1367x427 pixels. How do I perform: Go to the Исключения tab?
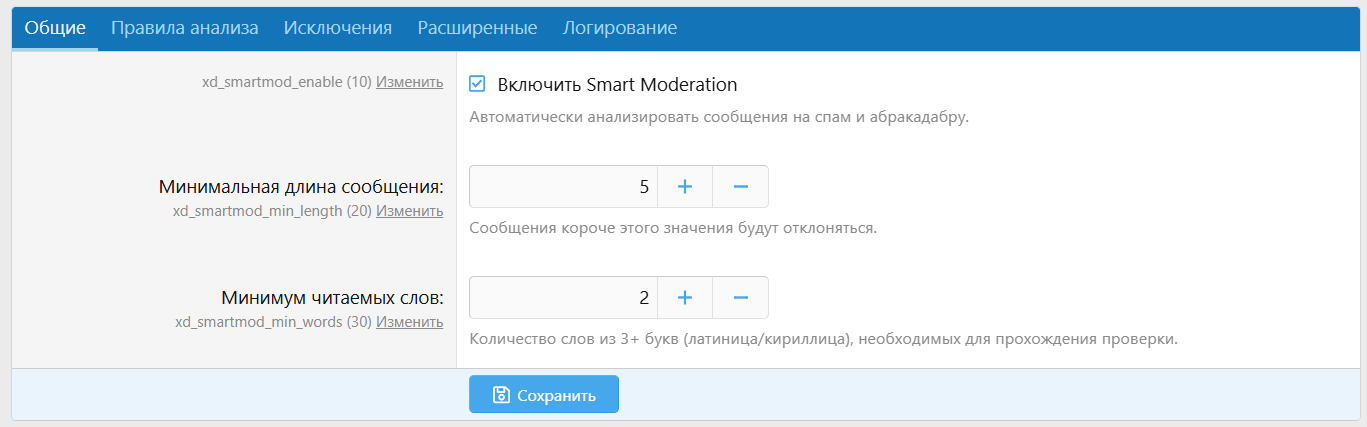coord(338,28)
